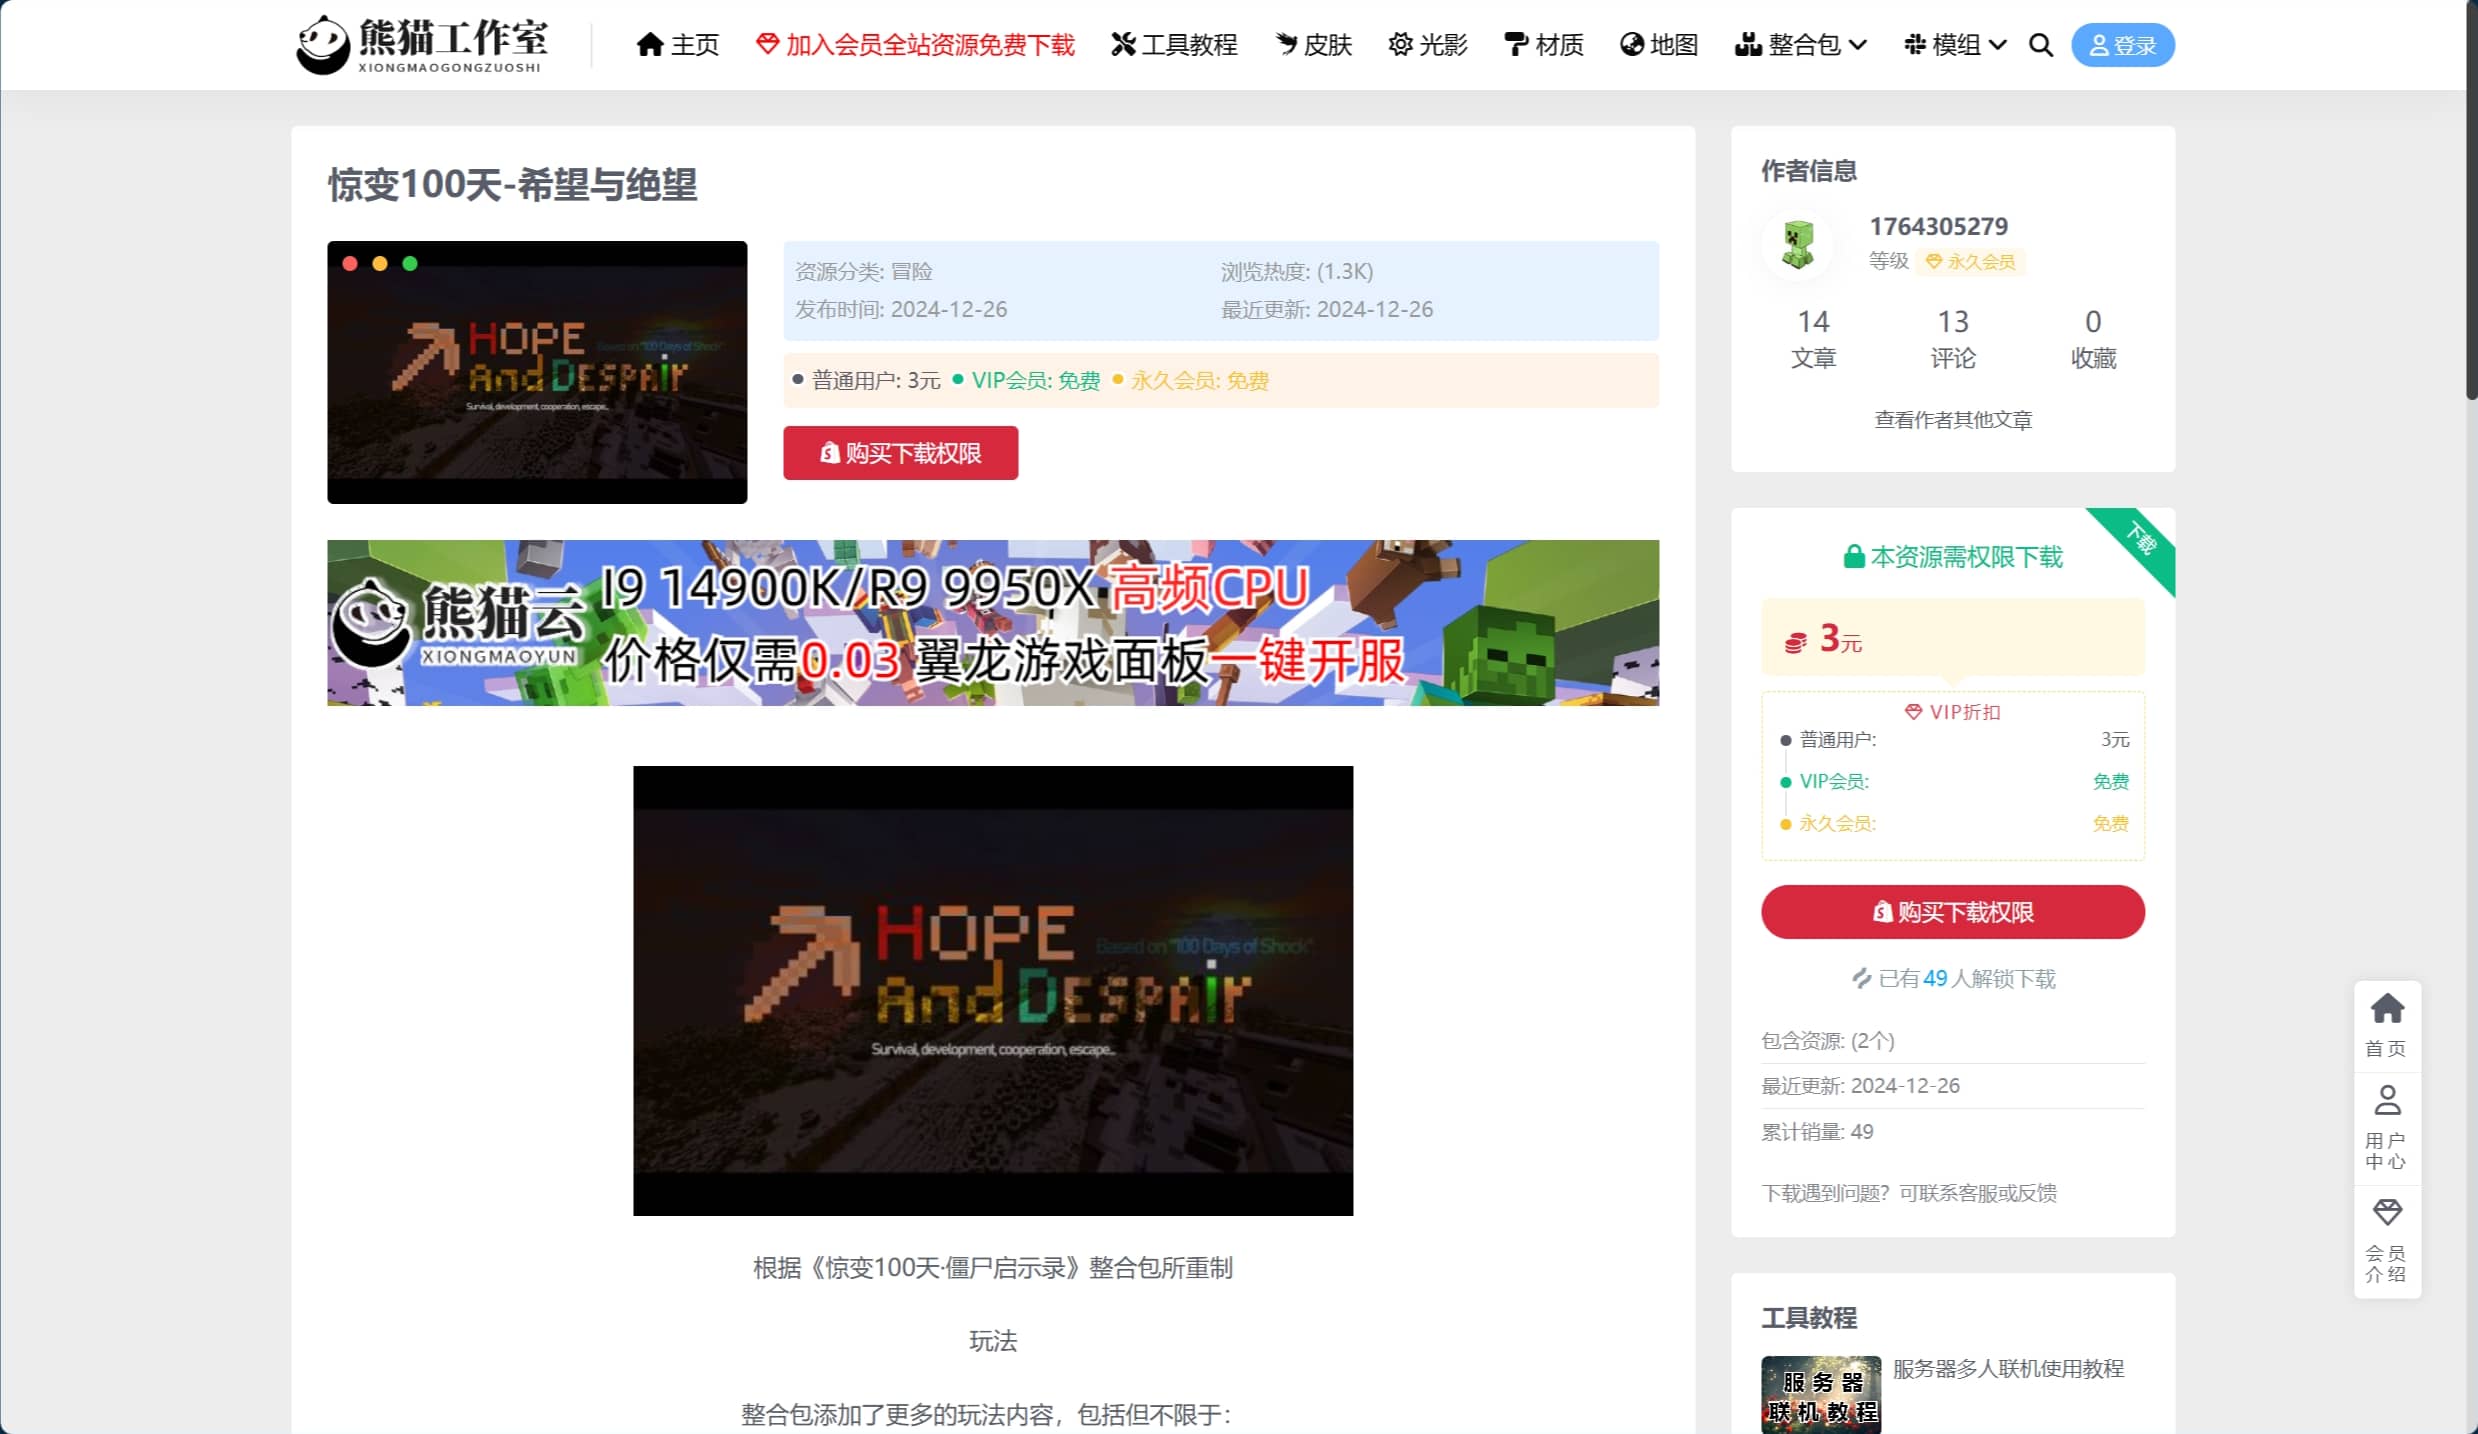This screenshot has width=2478, height=1434.
Task: Click the globe icon beside 地图
Action: [1632, 44]
